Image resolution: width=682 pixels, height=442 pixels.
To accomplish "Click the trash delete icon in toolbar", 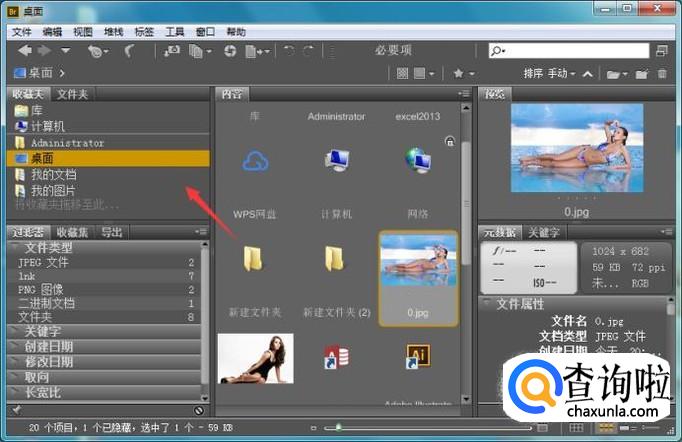I will (x=662, y=73).
